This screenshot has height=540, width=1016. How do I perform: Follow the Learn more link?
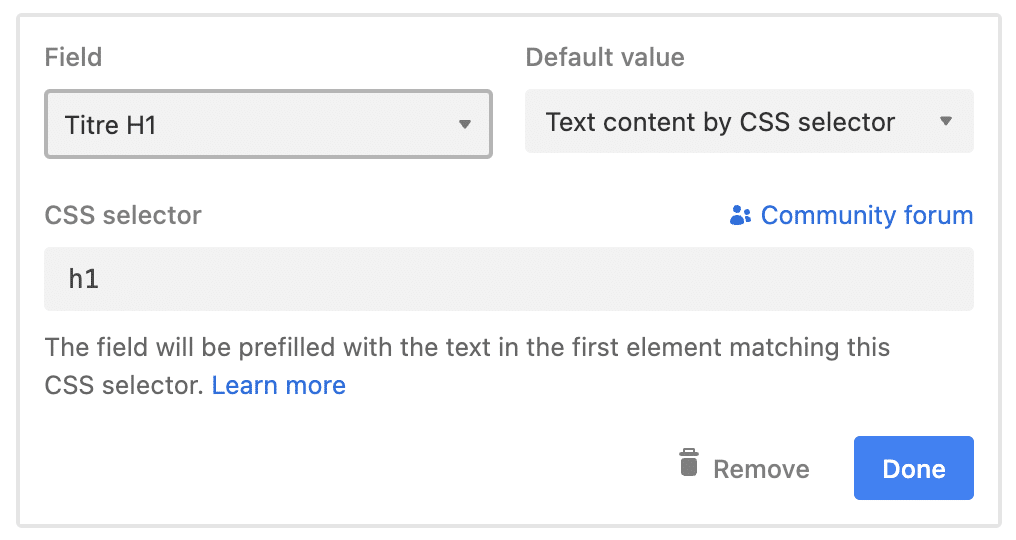coord(279,385)
